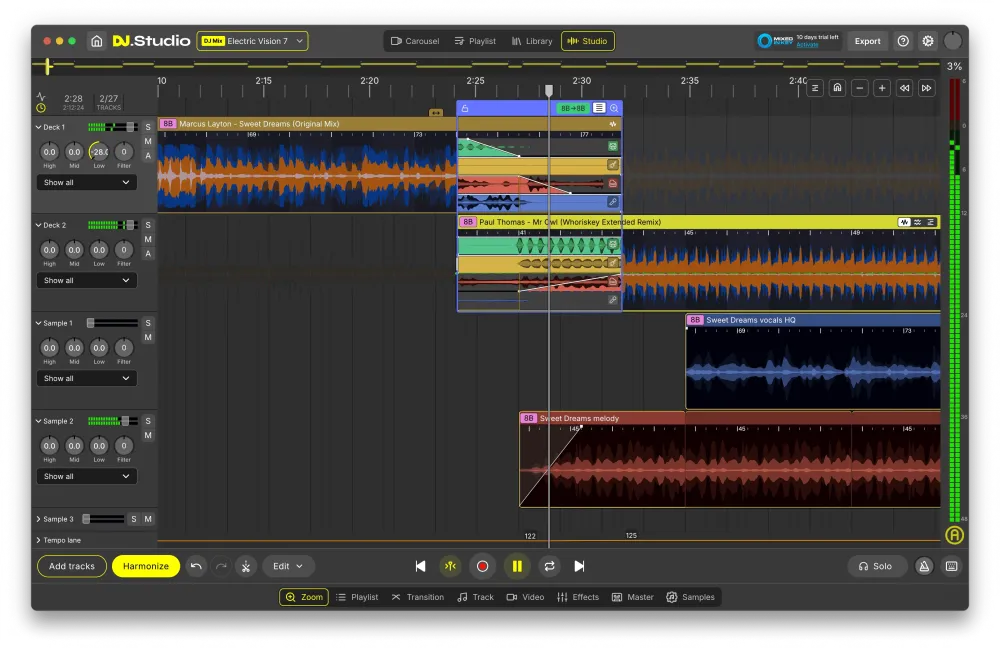Image resolution: width=1000 pixels, height=648 pixels.
Task: Open Transition tab in bottom bar
Action: pos(418,597)
